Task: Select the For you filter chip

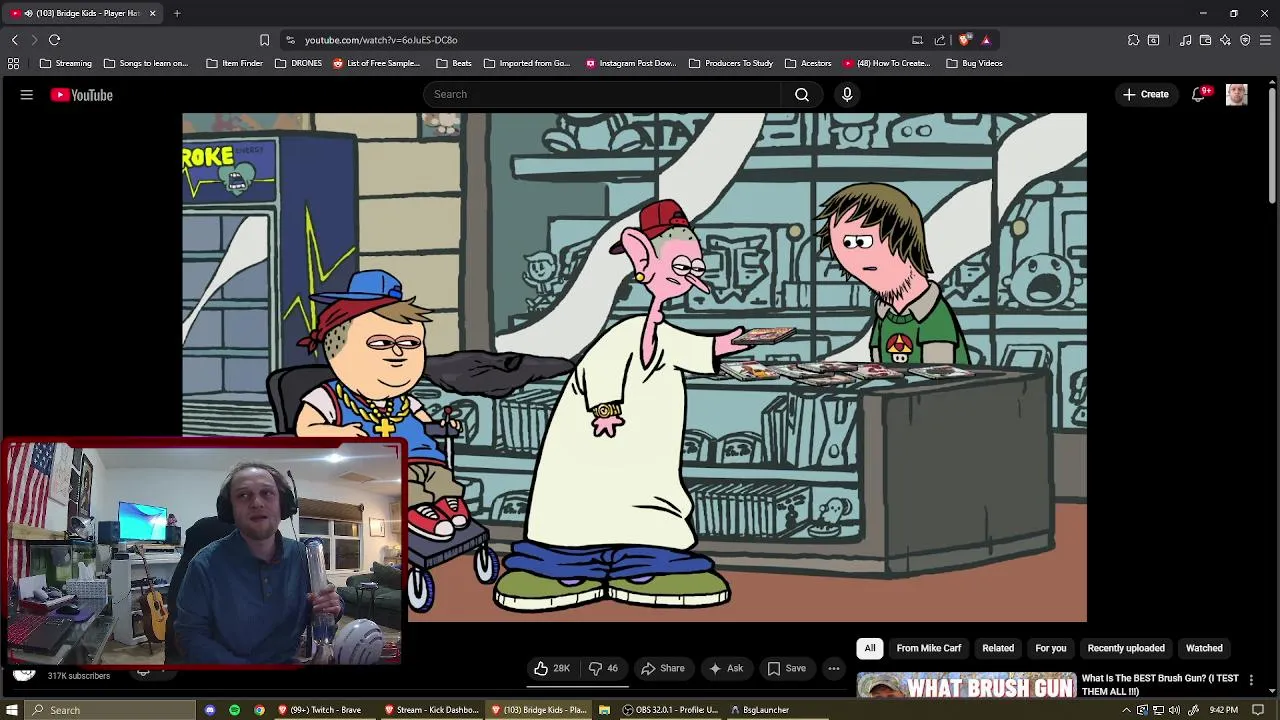Action: [x=1051, y=648]
